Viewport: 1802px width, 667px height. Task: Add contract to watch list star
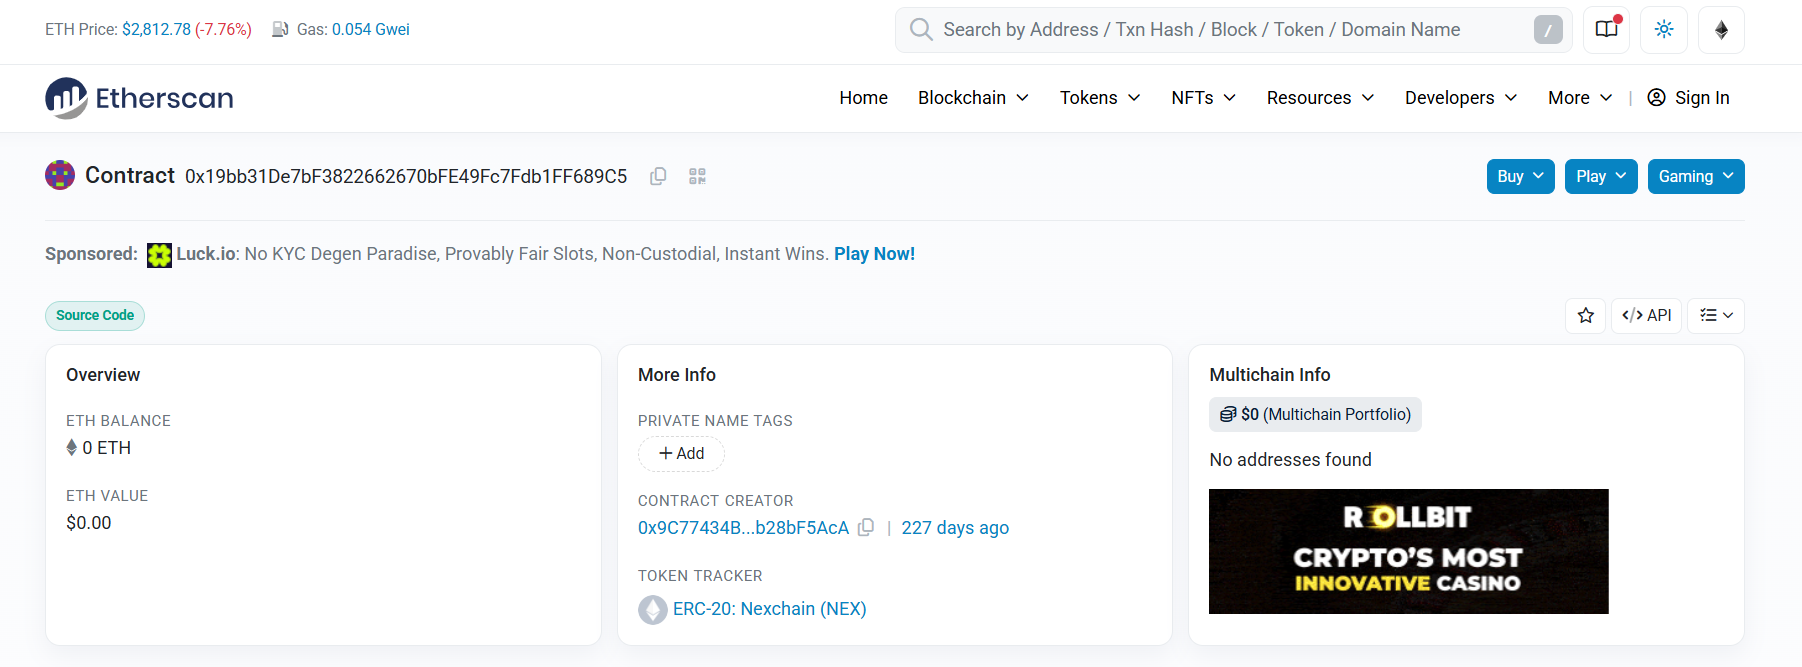coord(1586,316)
